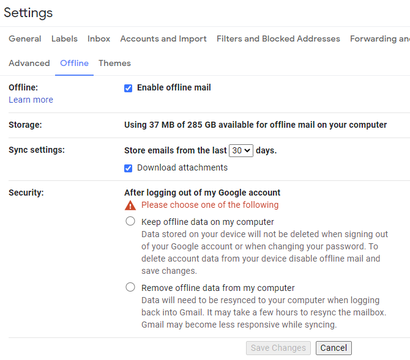Screen dimensions: 410x360
Task: Go to the Inbox settings tab
Action: tap(99, 39)
